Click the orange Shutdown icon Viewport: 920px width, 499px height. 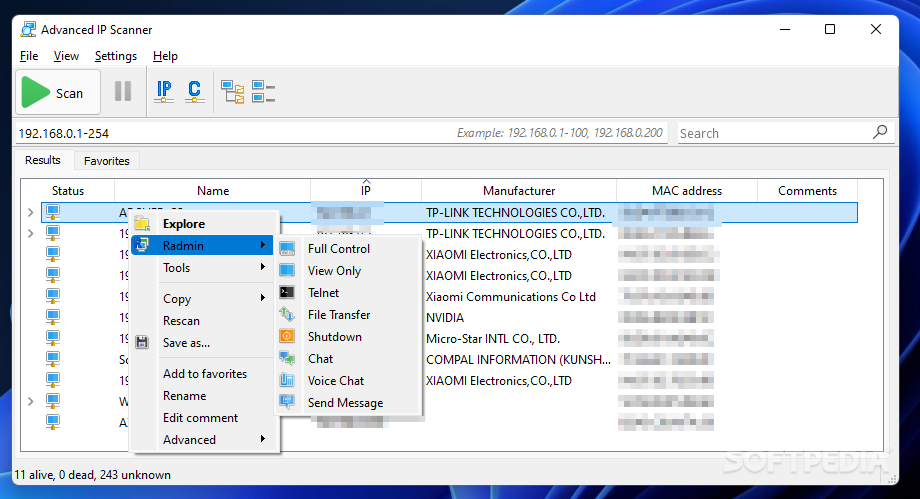pos(287,336)
